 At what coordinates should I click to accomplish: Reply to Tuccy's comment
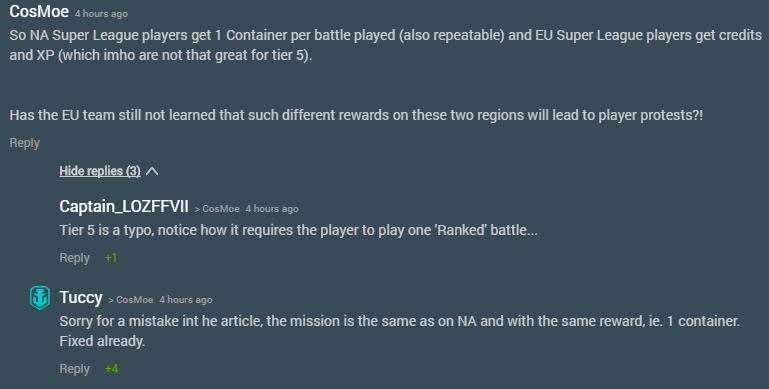(75, 368)
